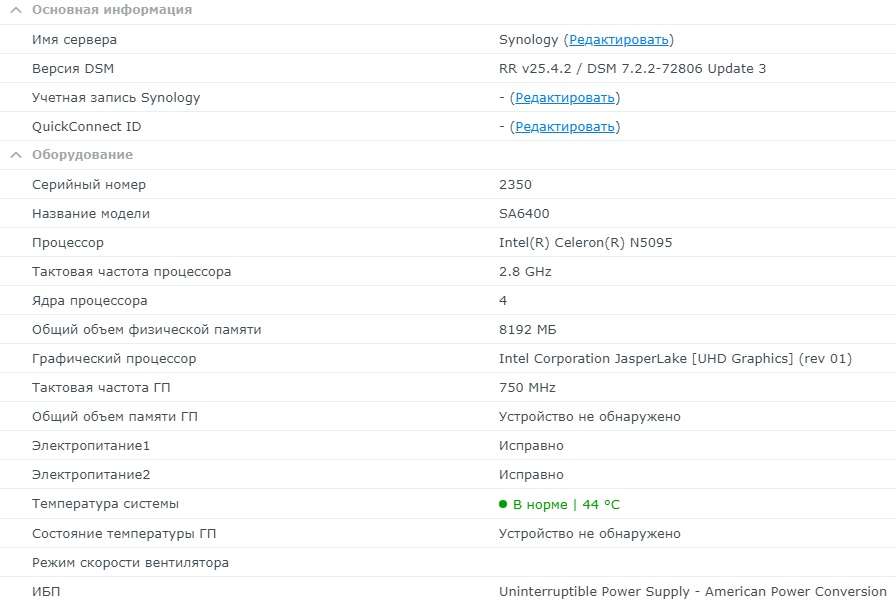The image size is (896, 605).
Task: Collapse the Оборудование section
Action: (16, 155)
